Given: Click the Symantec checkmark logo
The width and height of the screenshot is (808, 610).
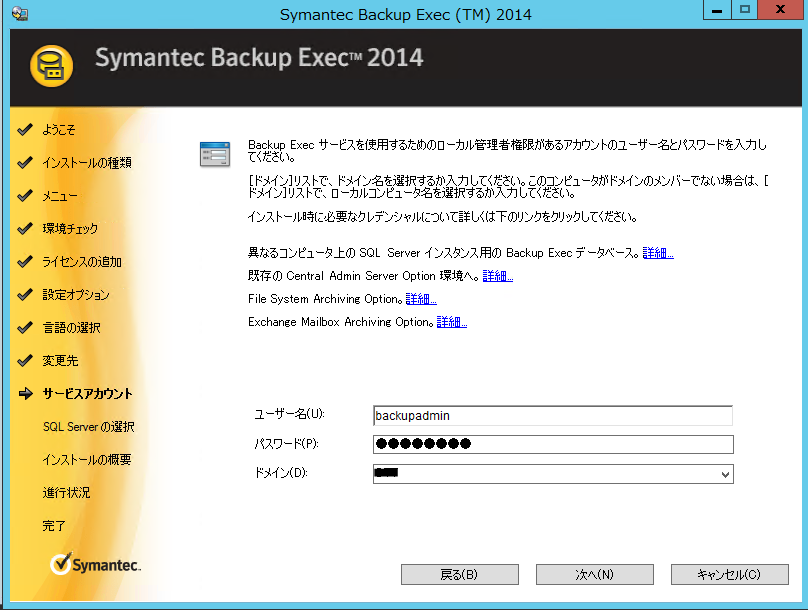Looking at the screenshot, I should click(x=95, y=565).
